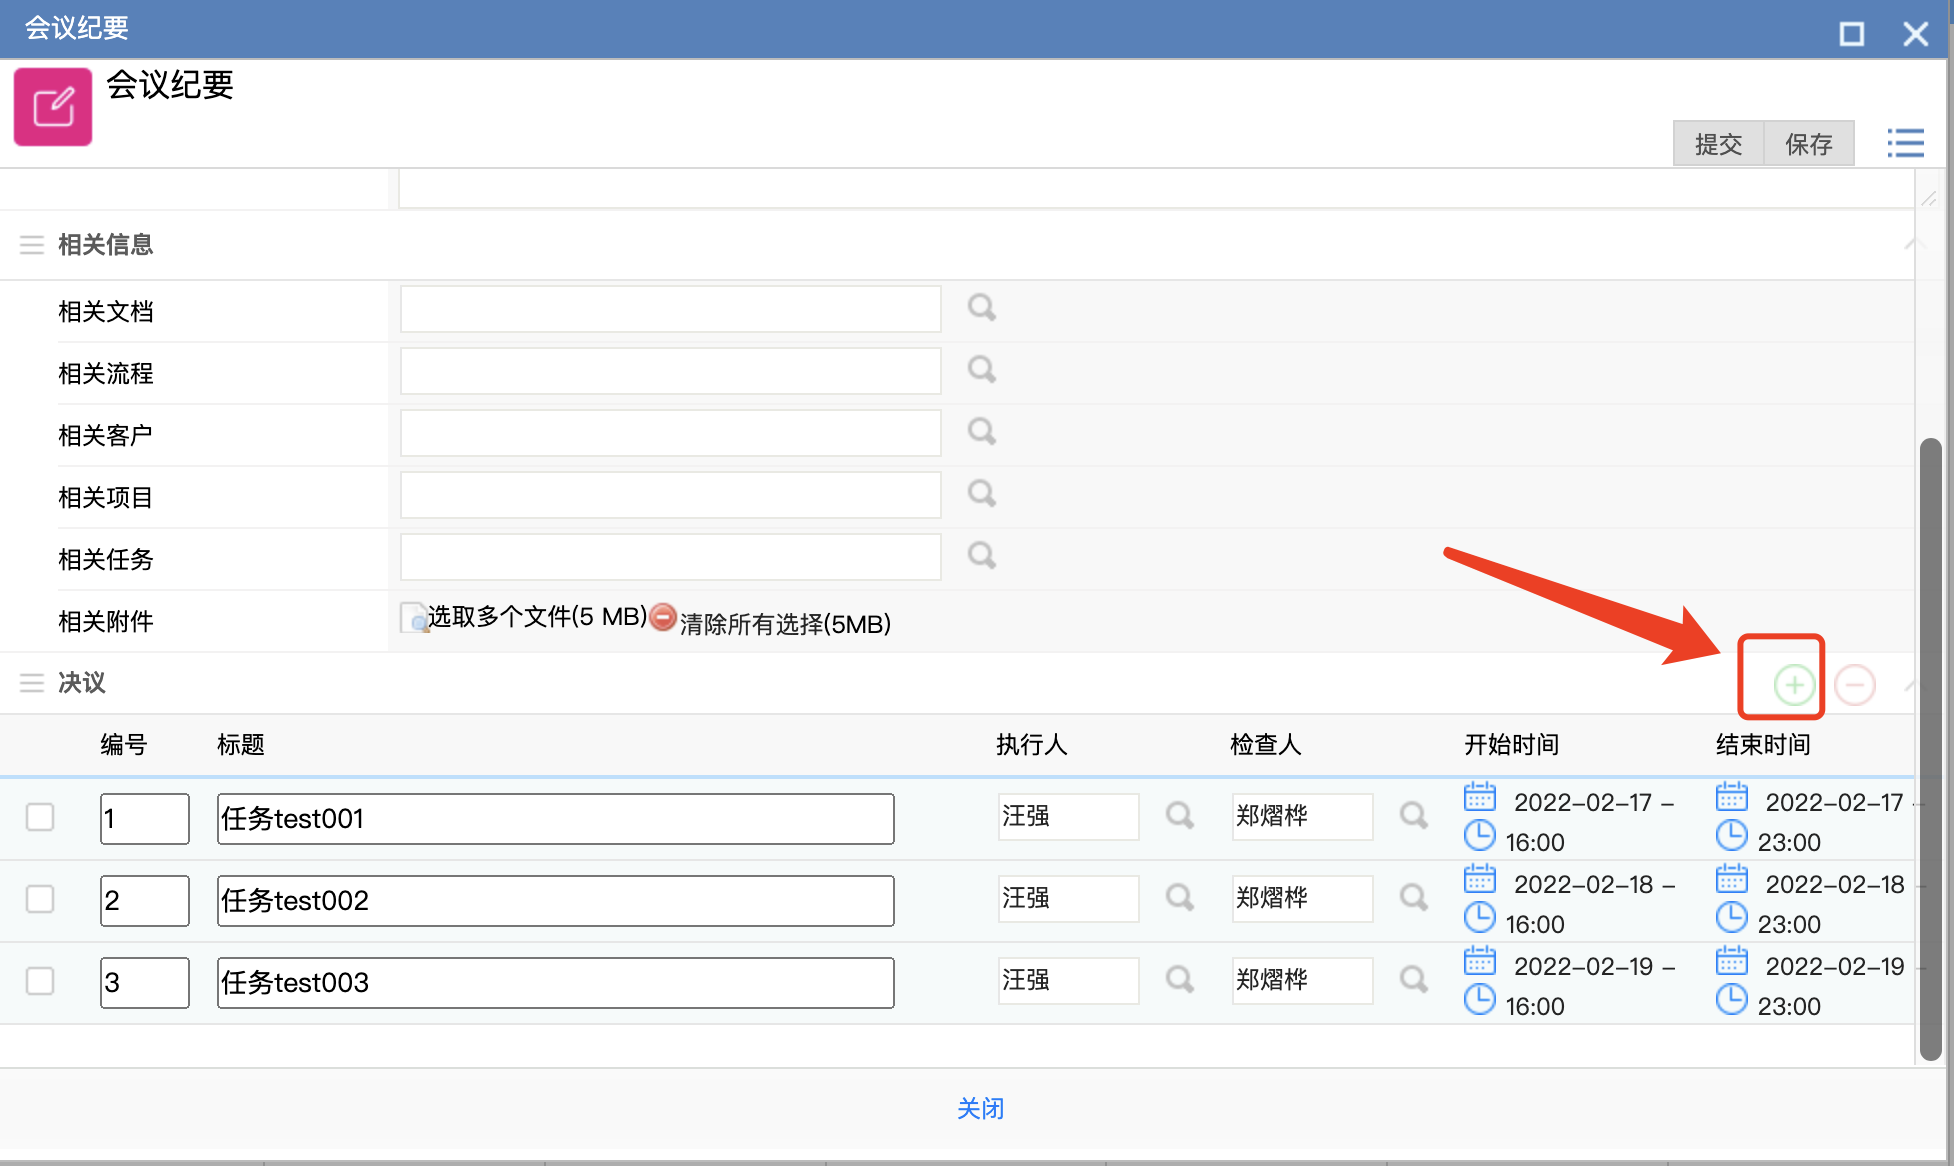Click the 关闭 link at bottom
Viewport: 1954px width, 1166px height.
pyautogui.click(x=980, y=1108)
